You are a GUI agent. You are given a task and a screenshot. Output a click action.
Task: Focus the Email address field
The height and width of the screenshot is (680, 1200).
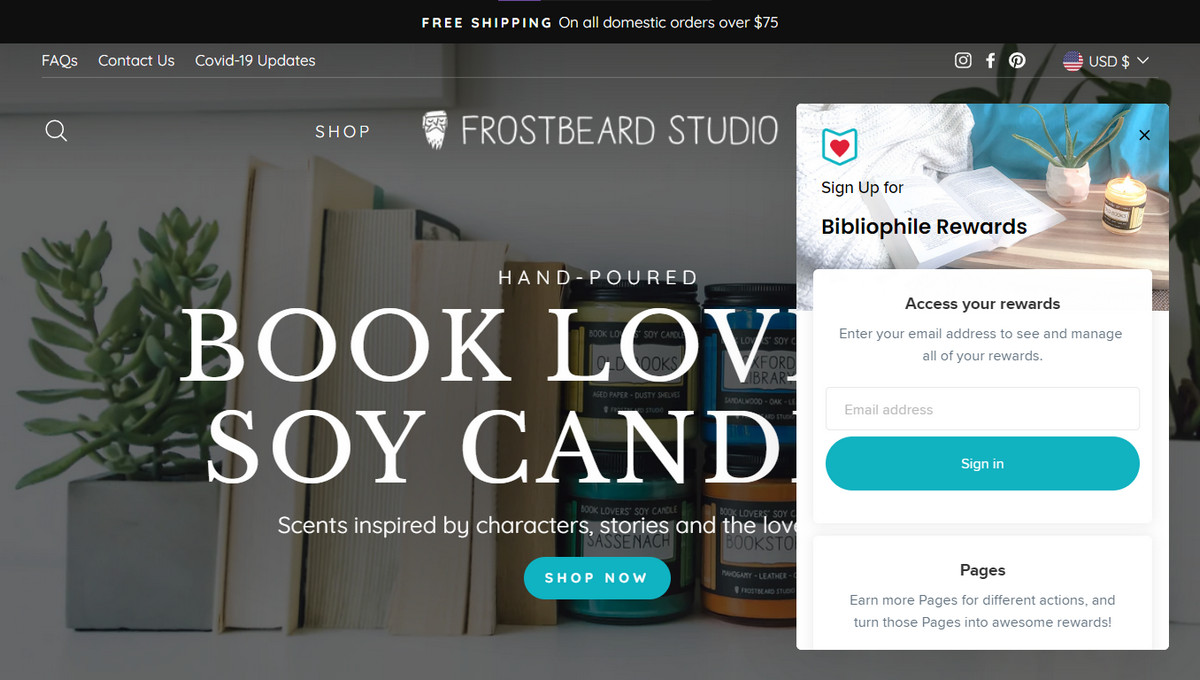point(982,409)
